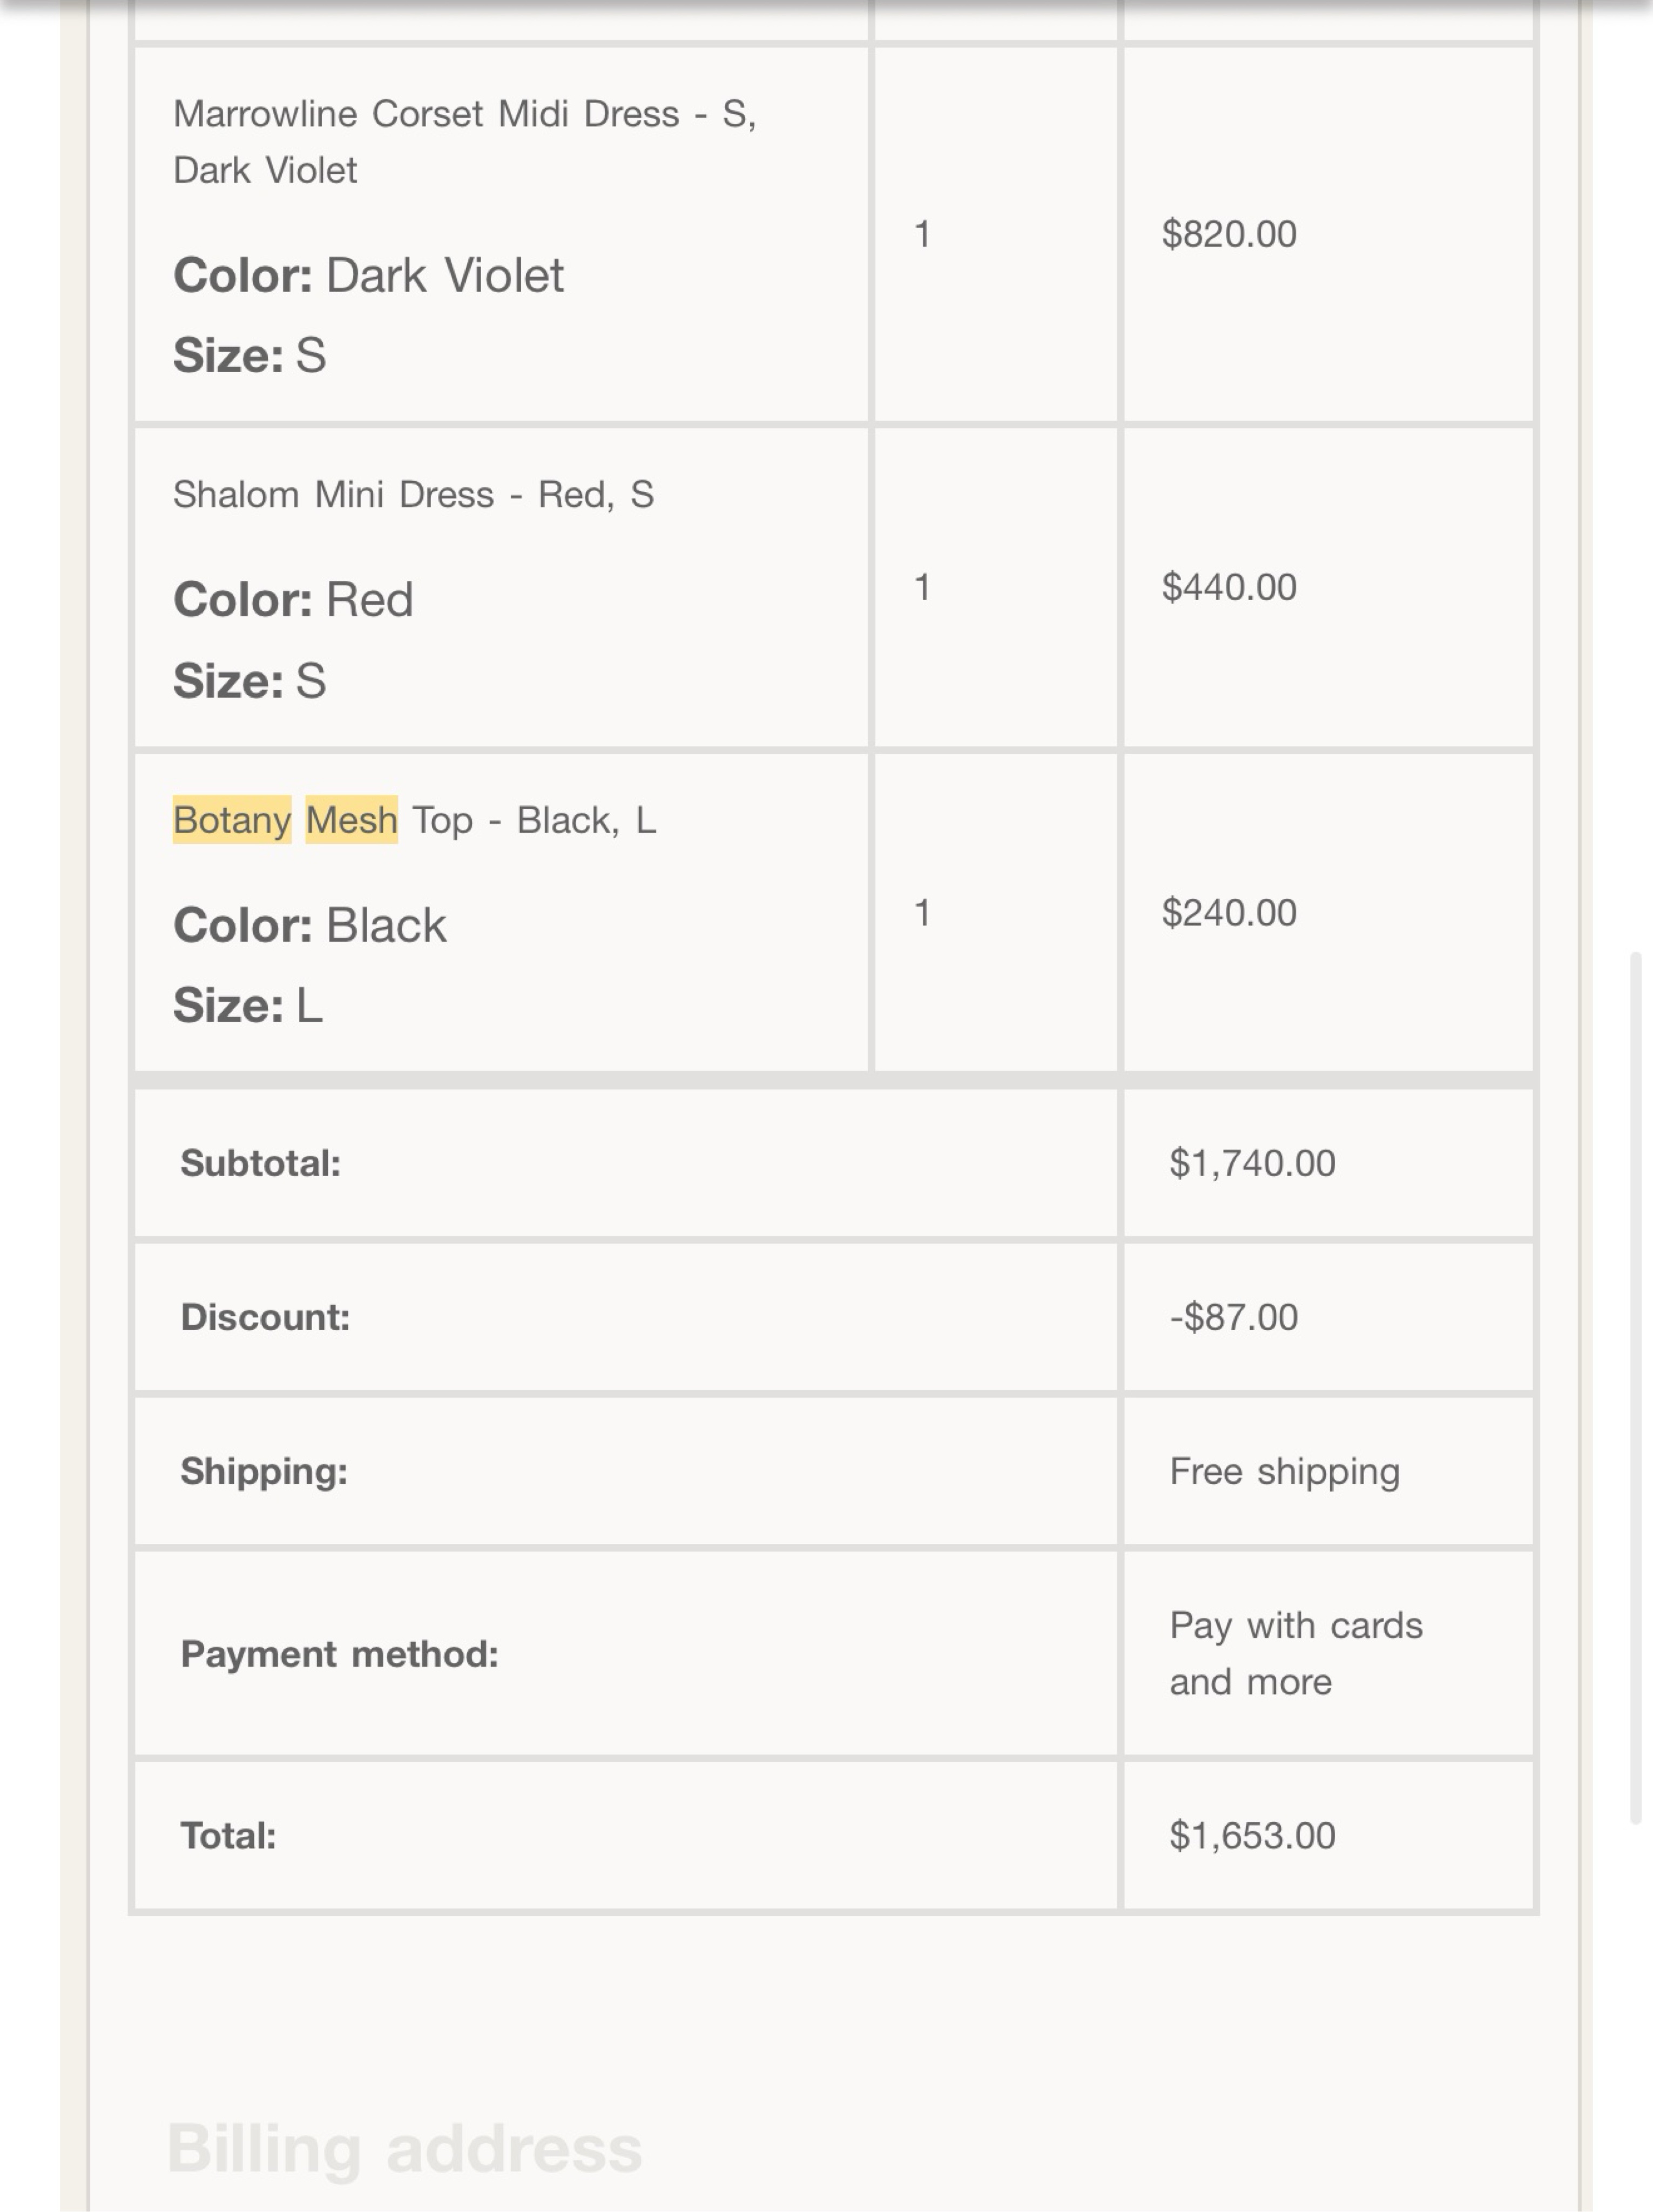The image size is (1653, 2212).
Task: Click the order Total $1,653.00
Action: tap(1252, 1836)
